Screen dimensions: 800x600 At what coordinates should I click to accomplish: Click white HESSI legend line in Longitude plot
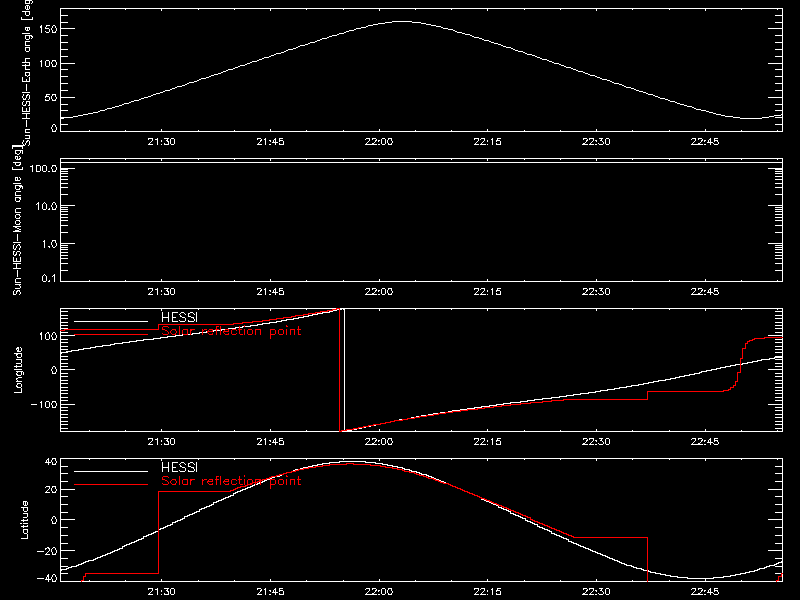(111, 321)
